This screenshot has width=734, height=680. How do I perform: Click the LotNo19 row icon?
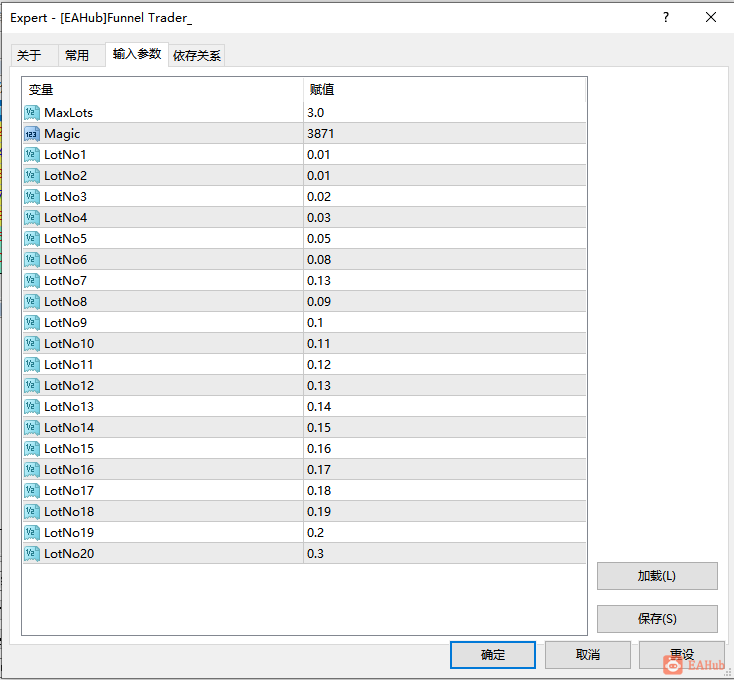click(32, 533)
